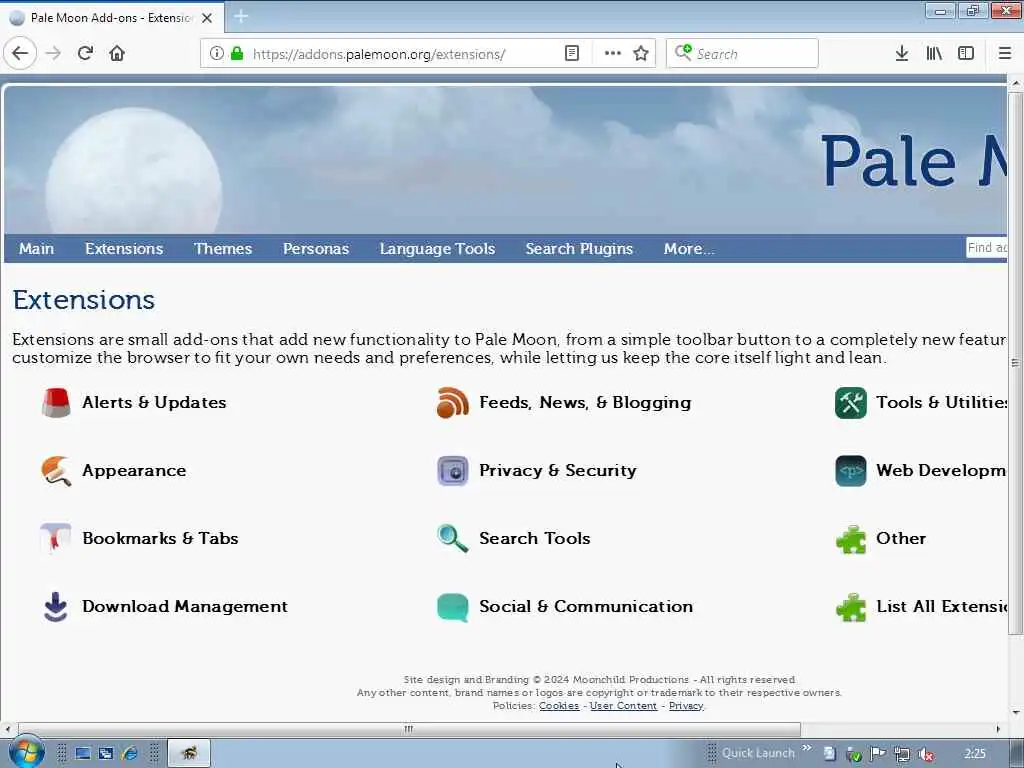Click the Download Management arrow icon
Image resolution: width=1024 pixels, height=768 pixels.
pos(56,607)
